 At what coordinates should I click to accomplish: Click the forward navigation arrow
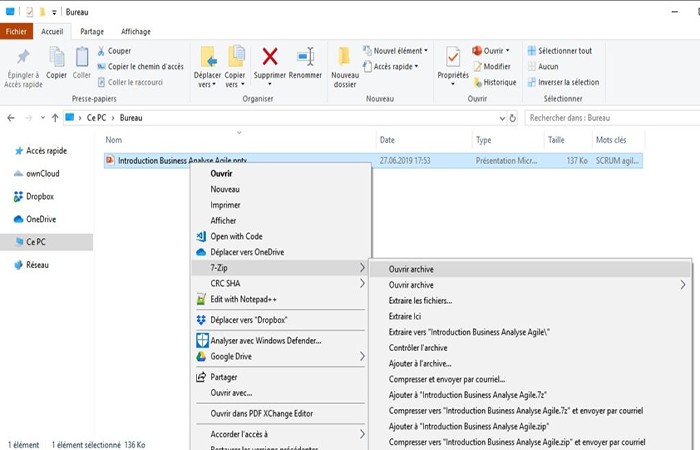point(29,118)
